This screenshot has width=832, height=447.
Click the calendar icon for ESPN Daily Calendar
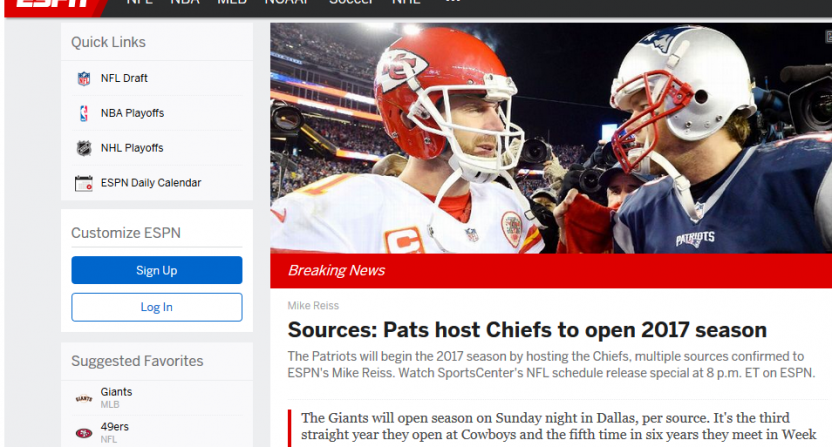[84, 183]
